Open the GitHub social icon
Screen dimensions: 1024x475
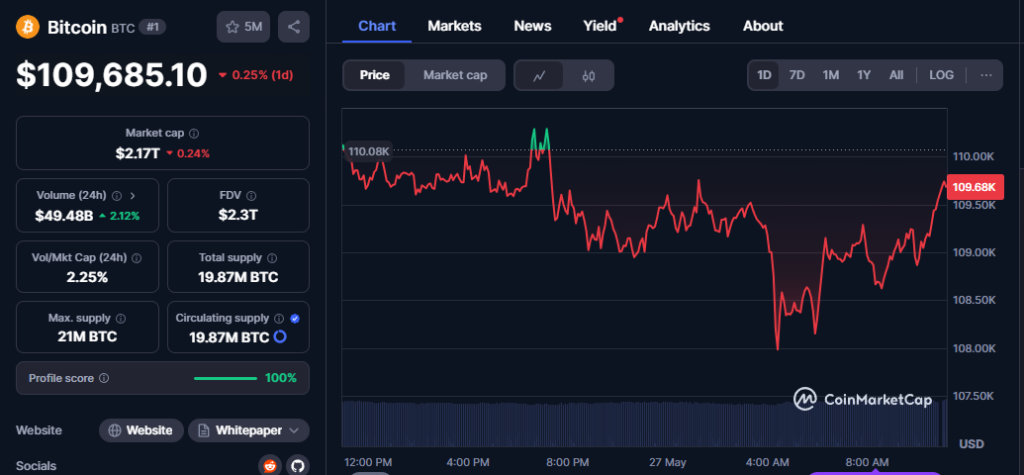pyautogui.click(x=297, y=466)
